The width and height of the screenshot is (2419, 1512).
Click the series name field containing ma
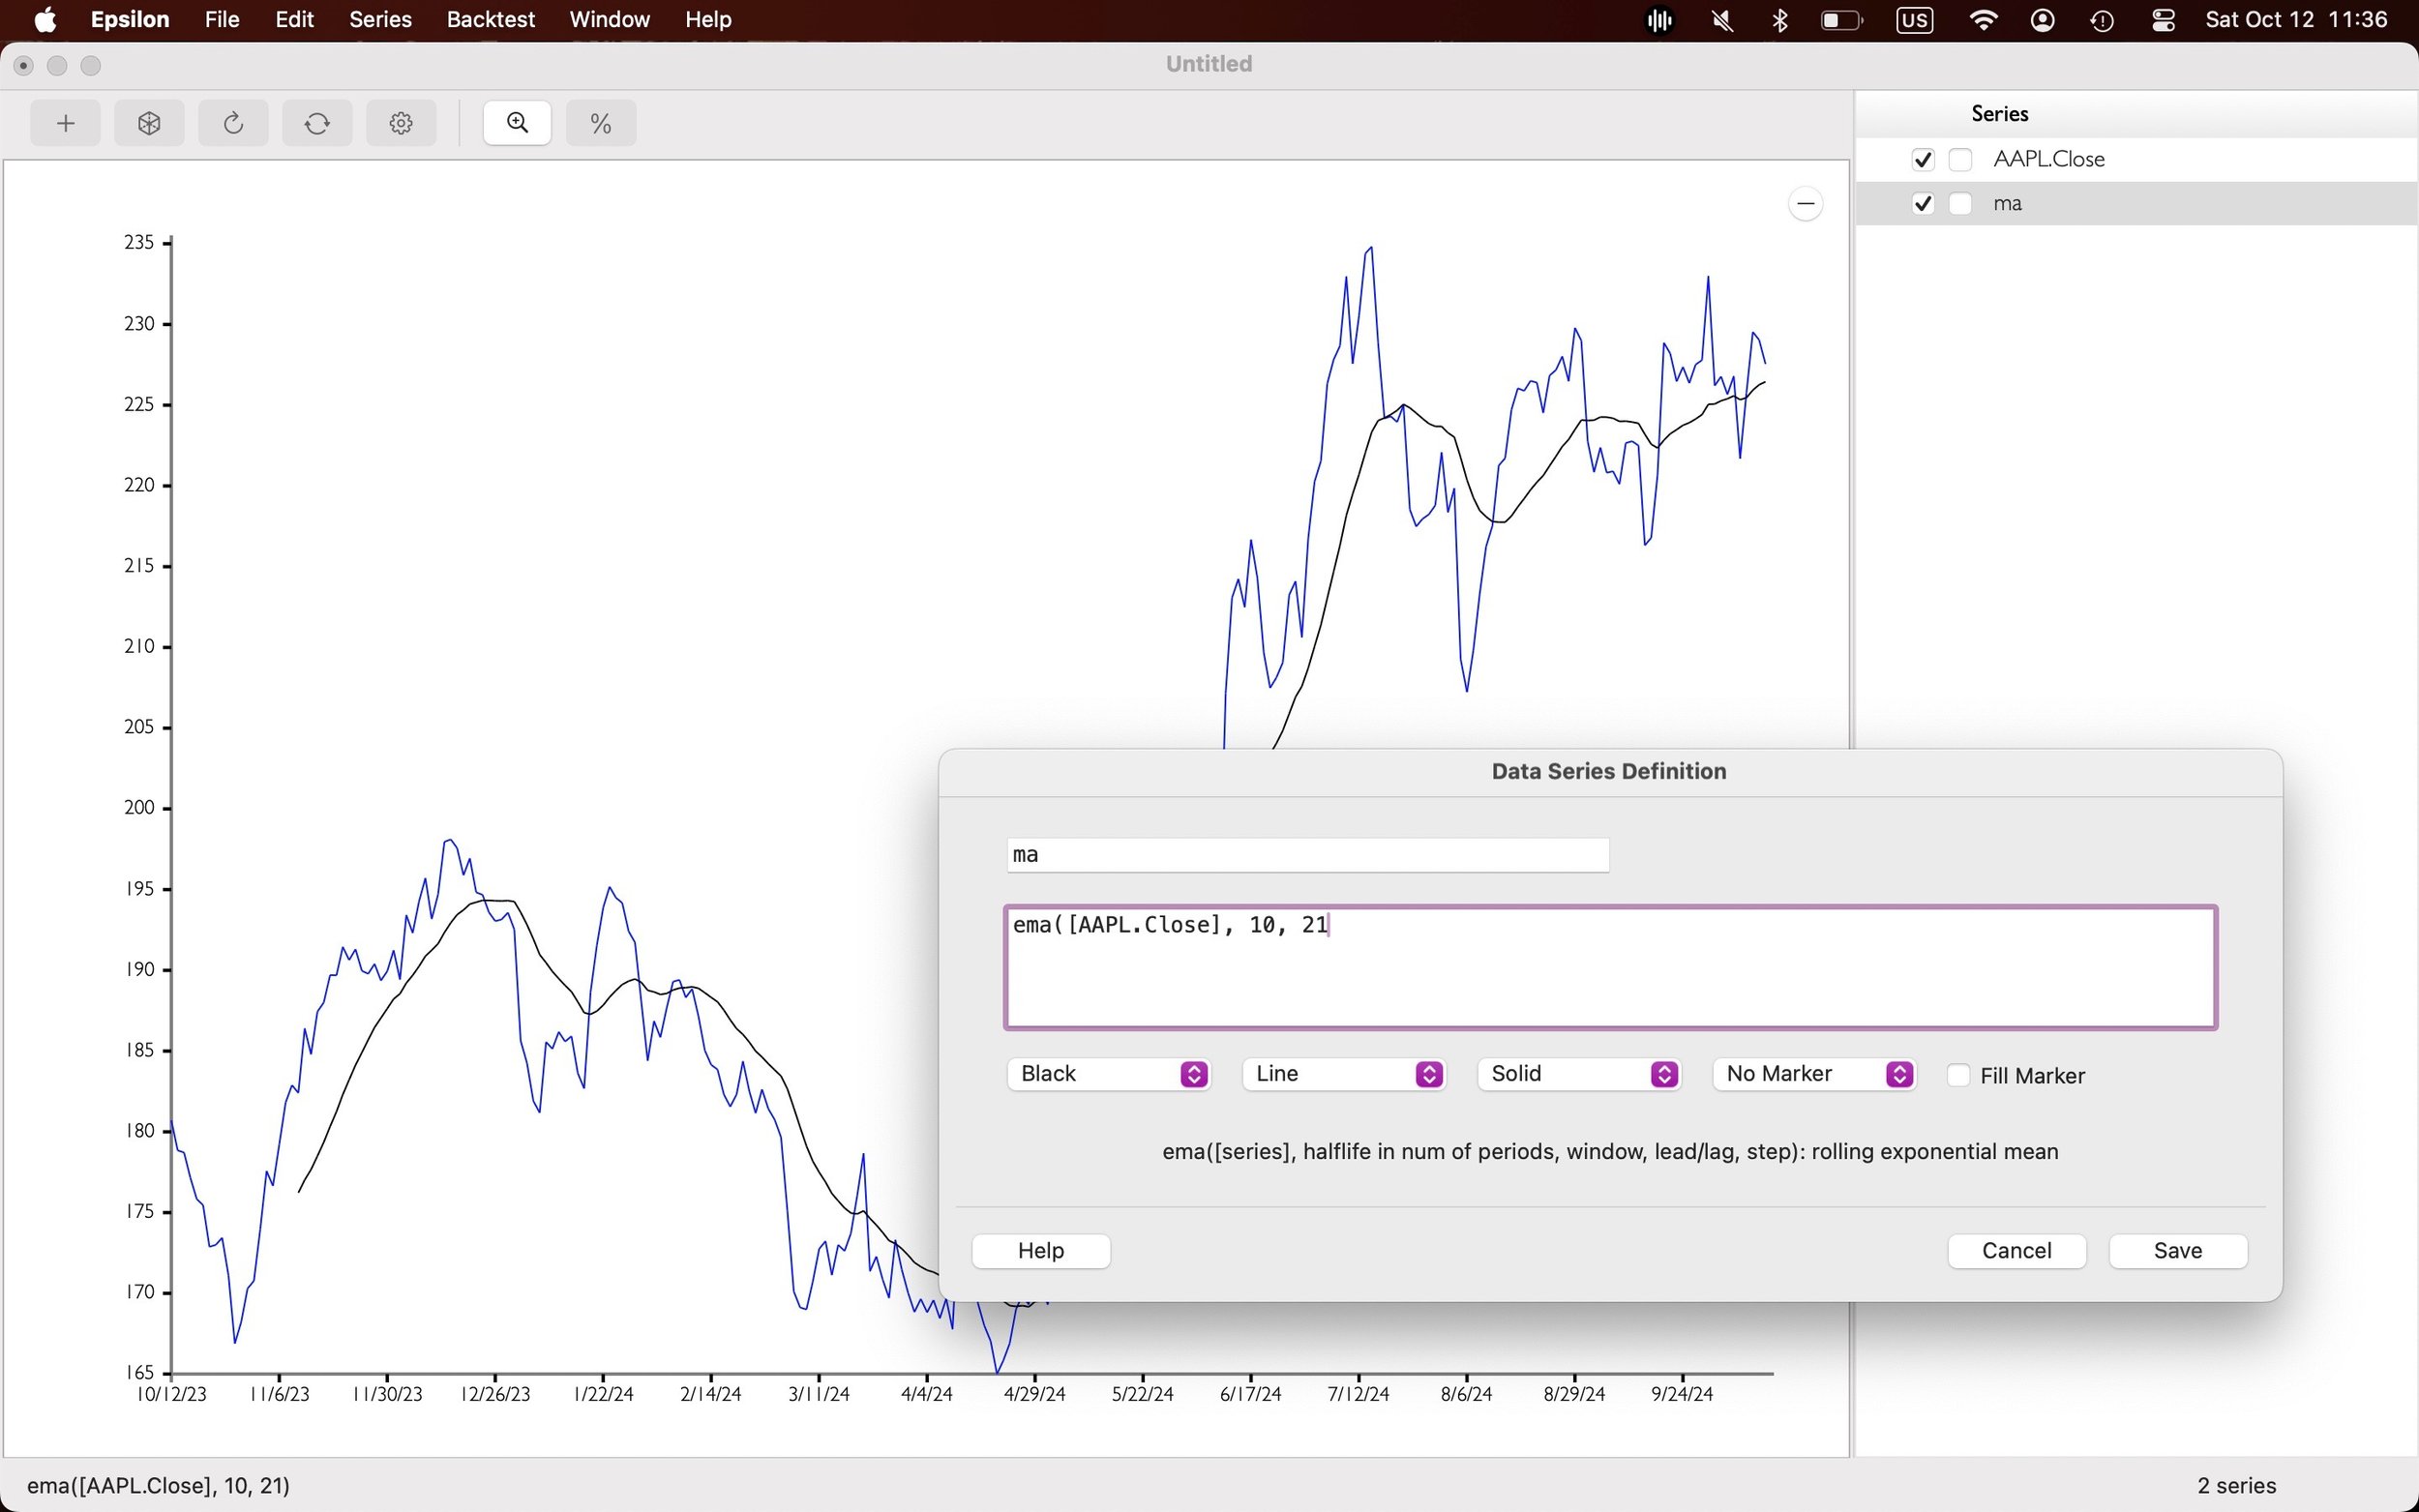pyautogui.click(x=1308, y=855)
